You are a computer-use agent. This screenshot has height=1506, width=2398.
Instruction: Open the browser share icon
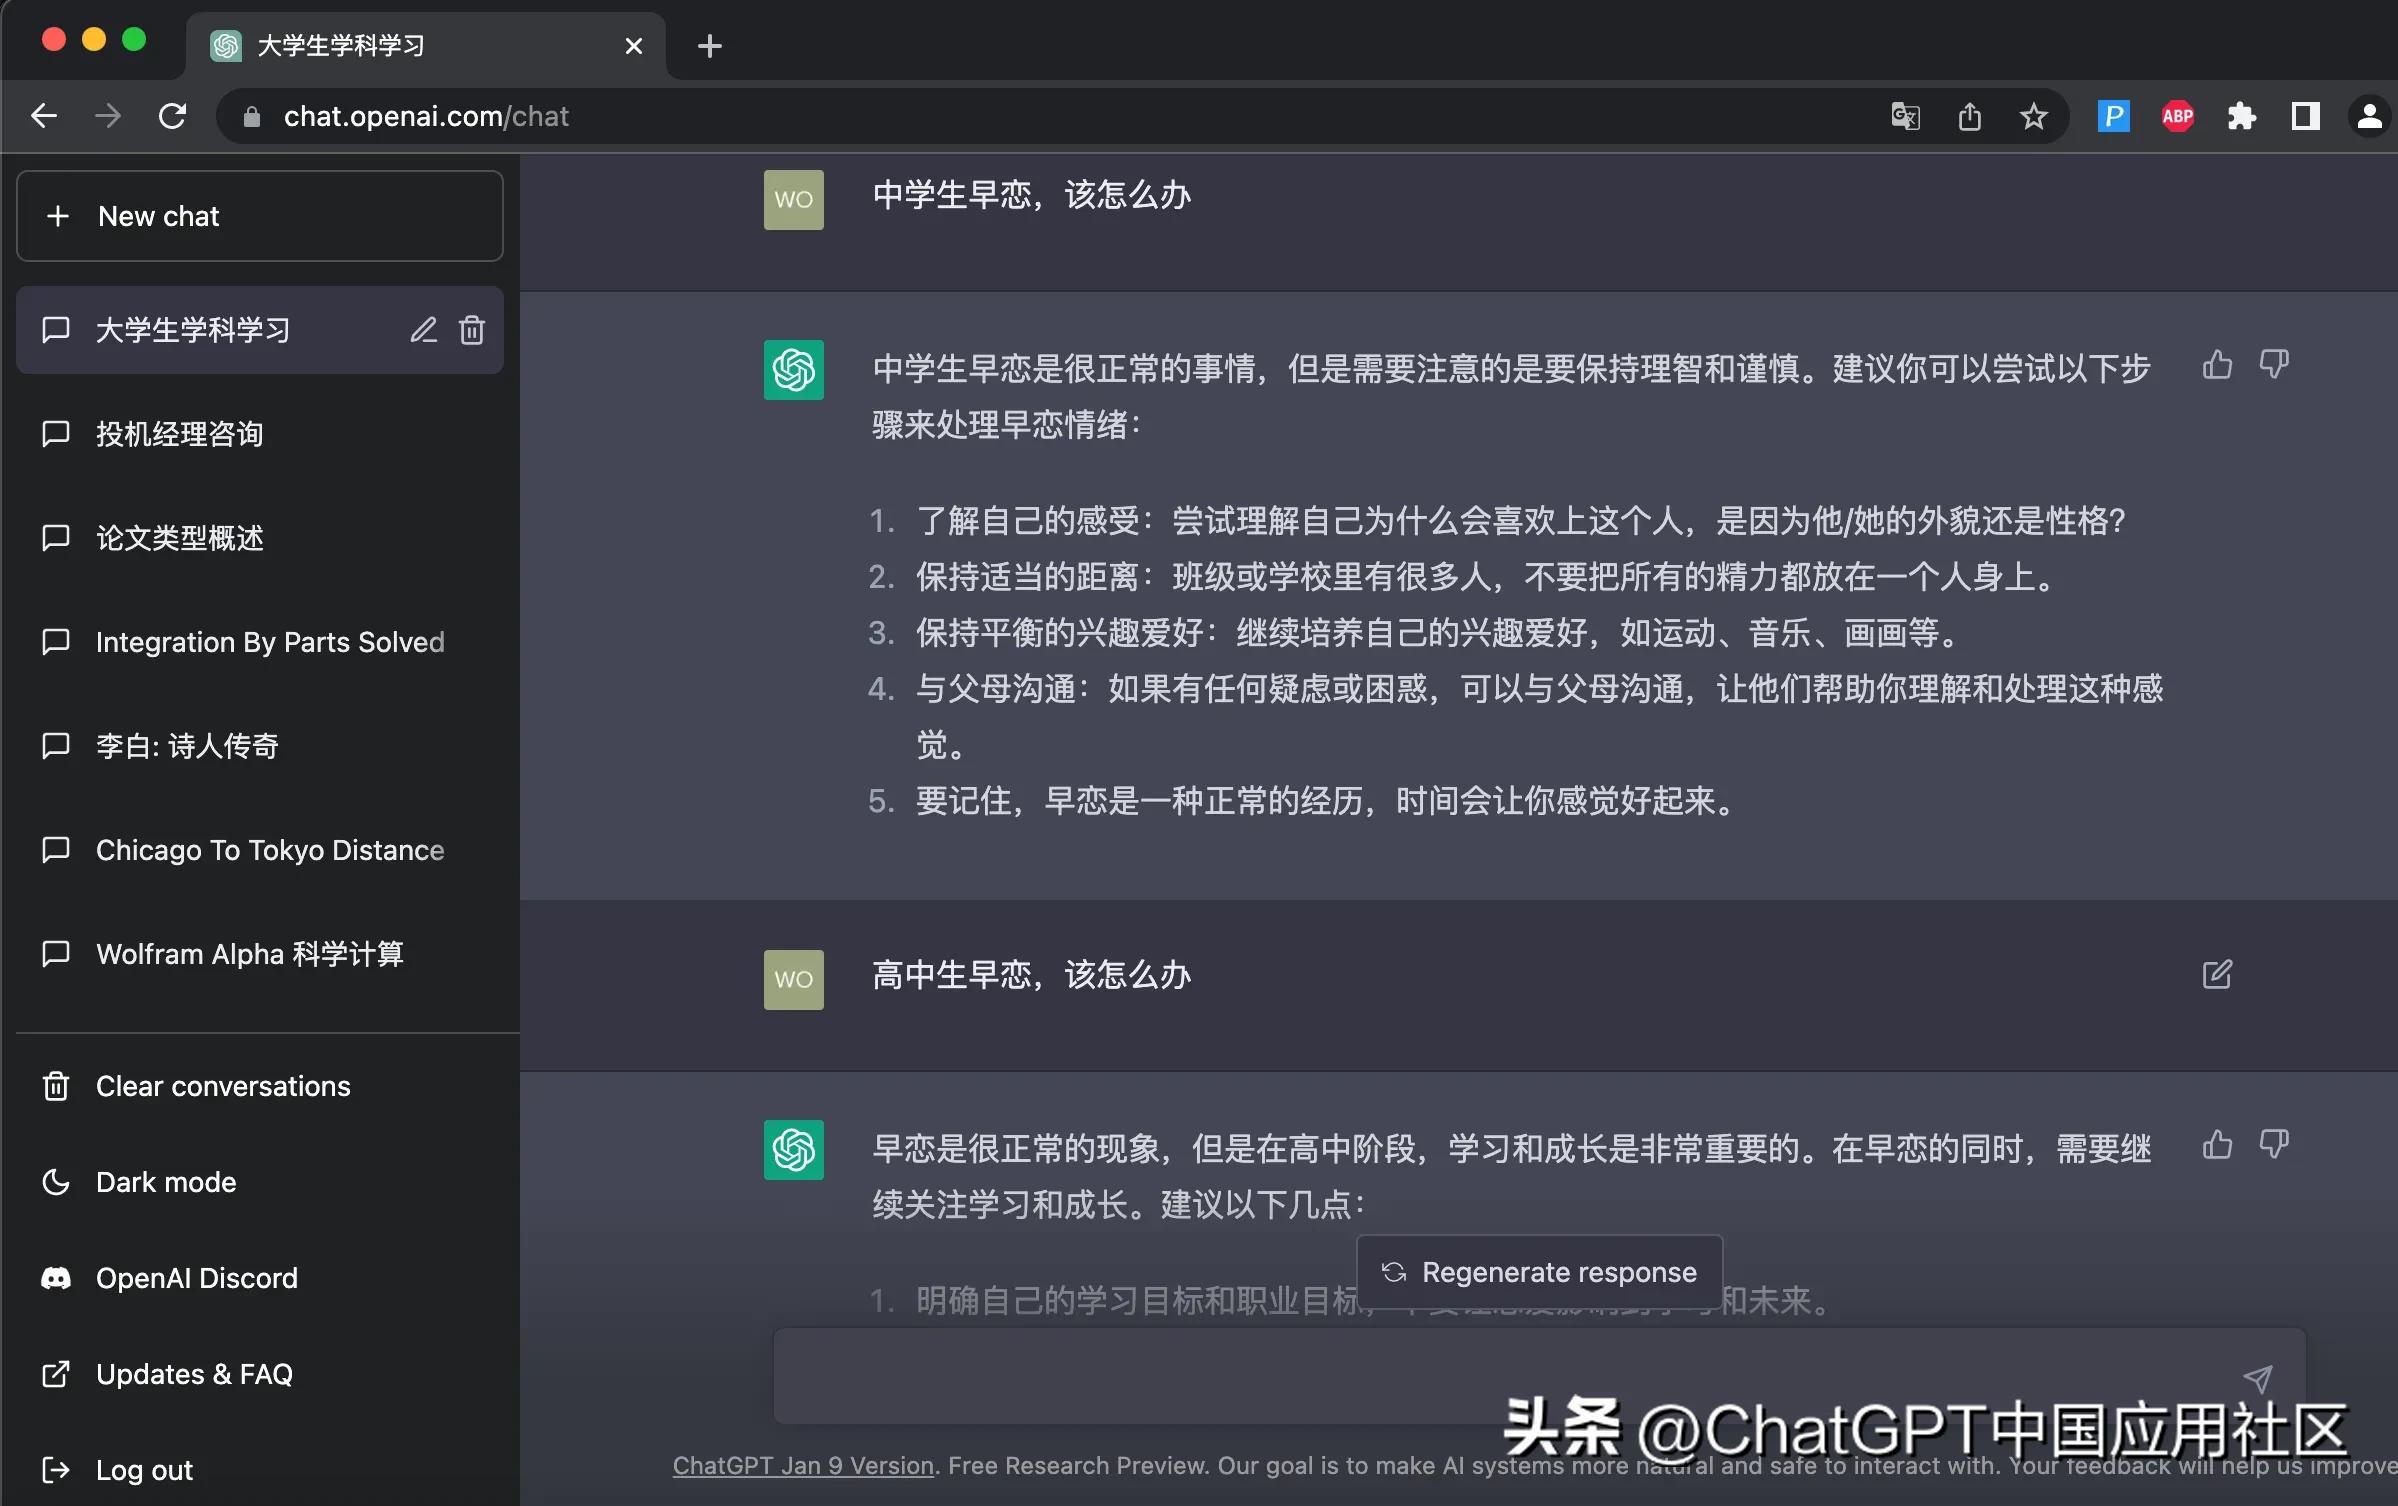point(1969,115)
